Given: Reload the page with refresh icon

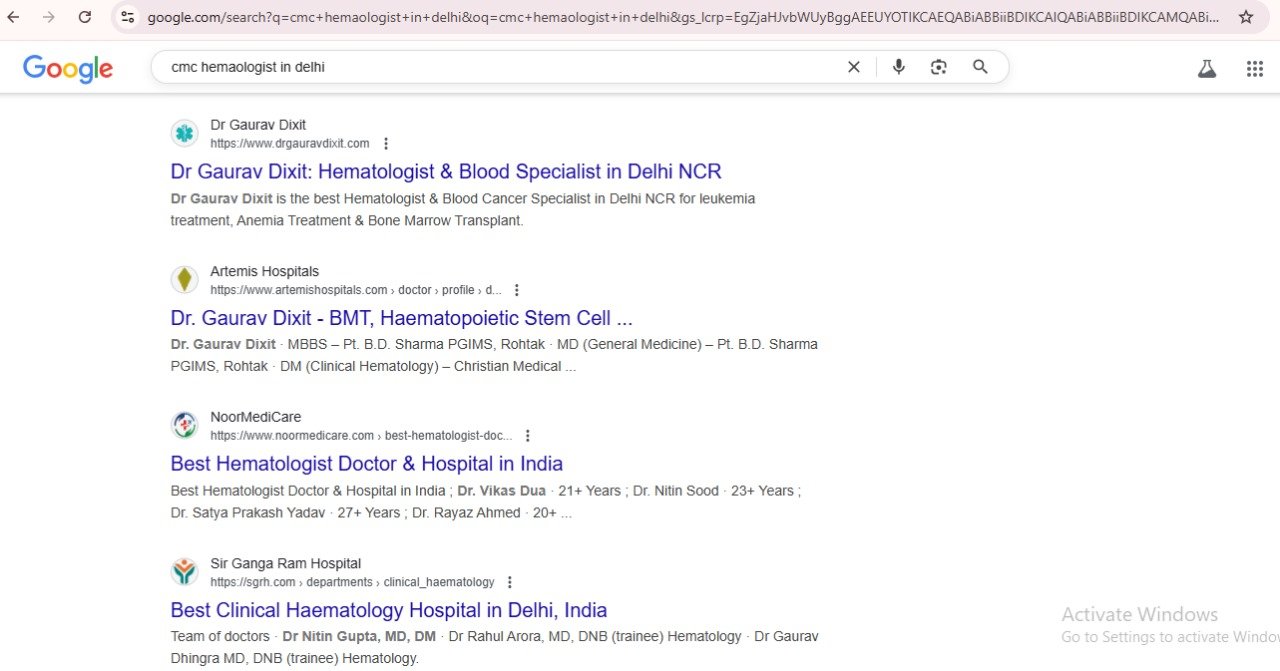Looking at the screenshot, I should click(85, 17).
